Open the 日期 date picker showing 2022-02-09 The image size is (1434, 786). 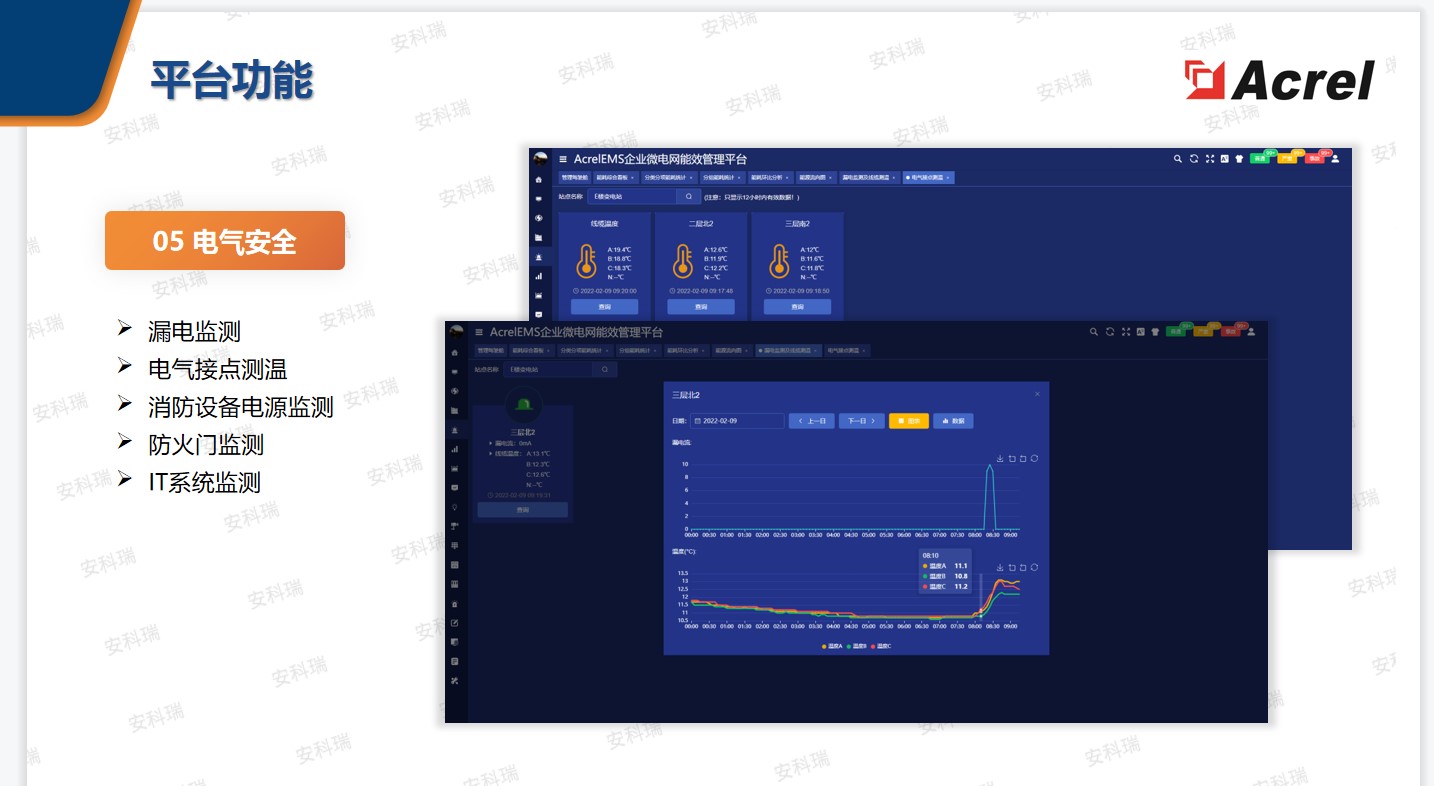(738, 421)
